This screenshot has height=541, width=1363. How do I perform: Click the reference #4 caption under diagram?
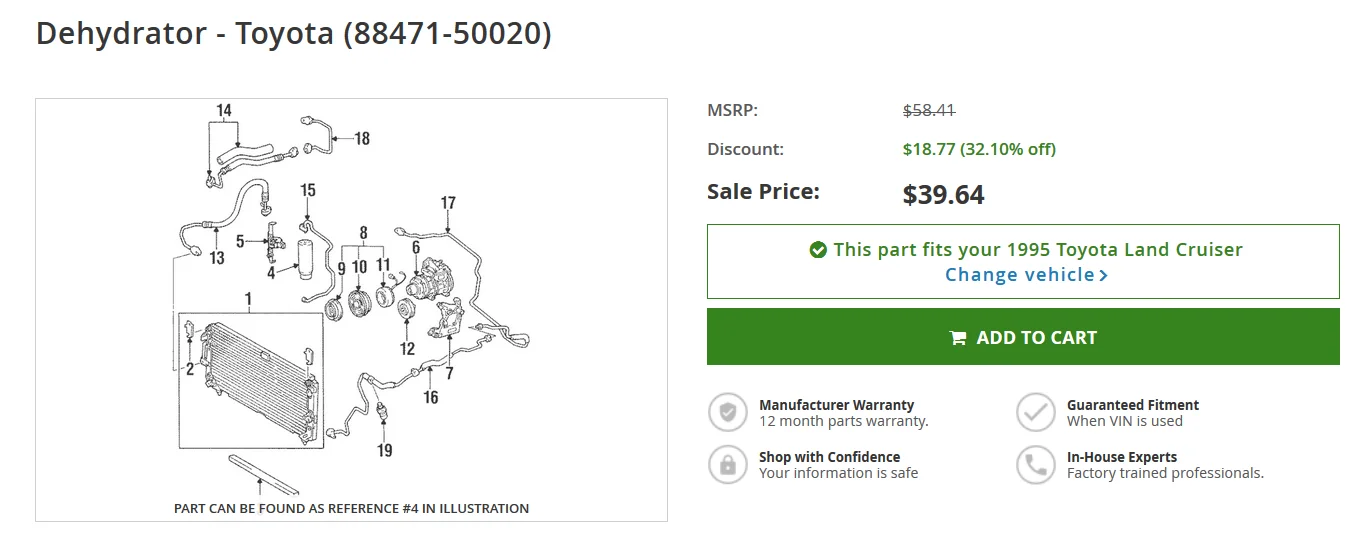352,508
